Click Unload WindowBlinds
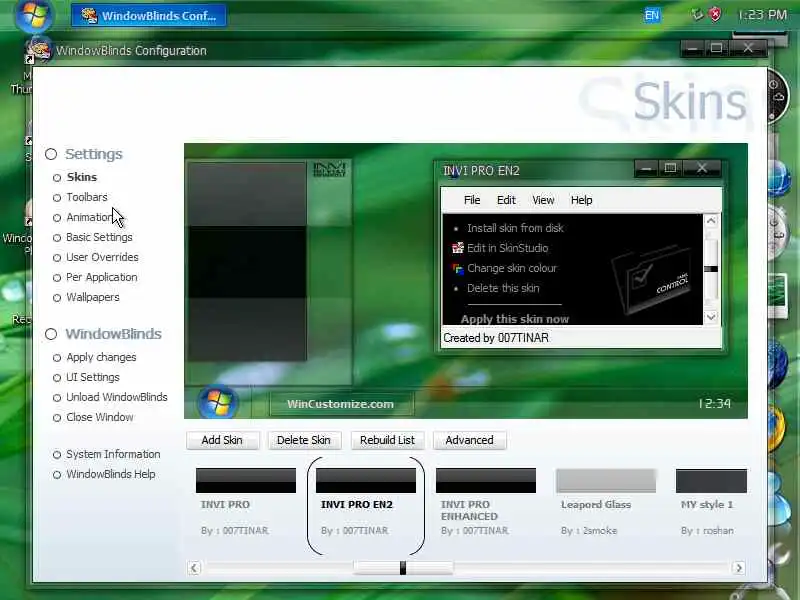Viewport: 800px width, 600px height. (117, 397)
